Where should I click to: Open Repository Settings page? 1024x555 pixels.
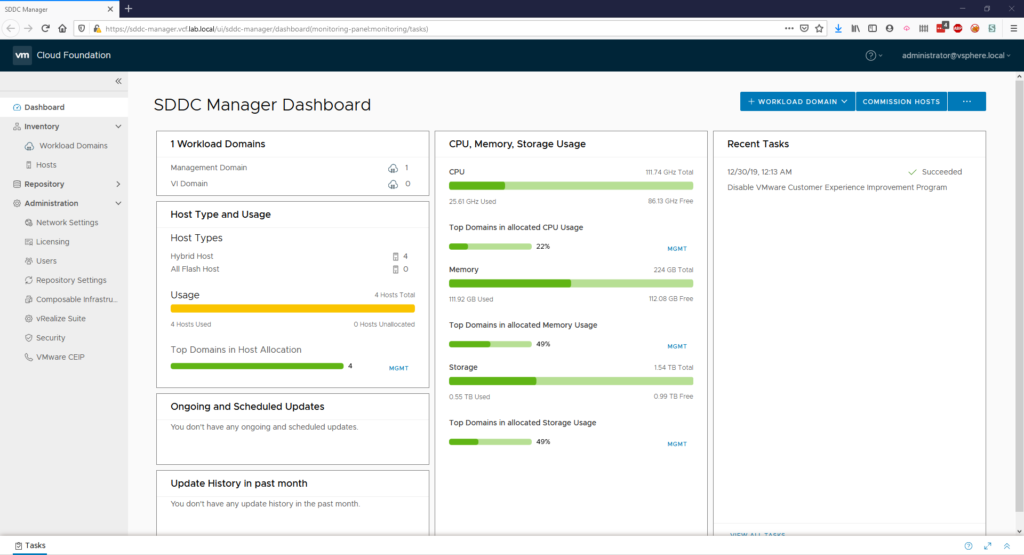[71, 280]
